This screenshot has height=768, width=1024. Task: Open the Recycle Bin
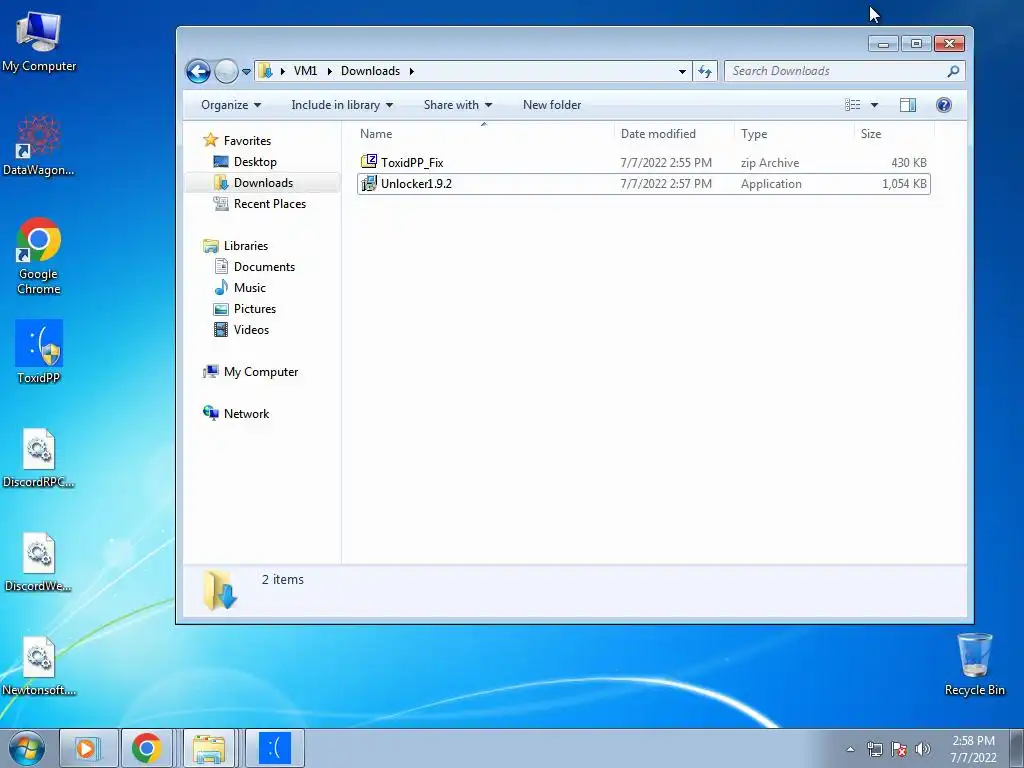(974, 665)
